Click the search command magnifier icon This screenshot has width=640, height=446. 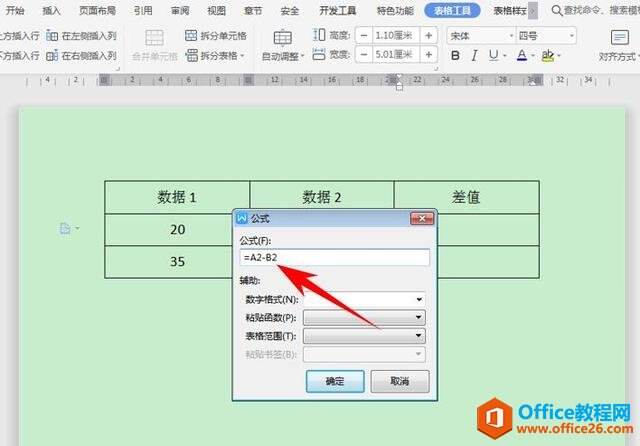tap(557, 10)
